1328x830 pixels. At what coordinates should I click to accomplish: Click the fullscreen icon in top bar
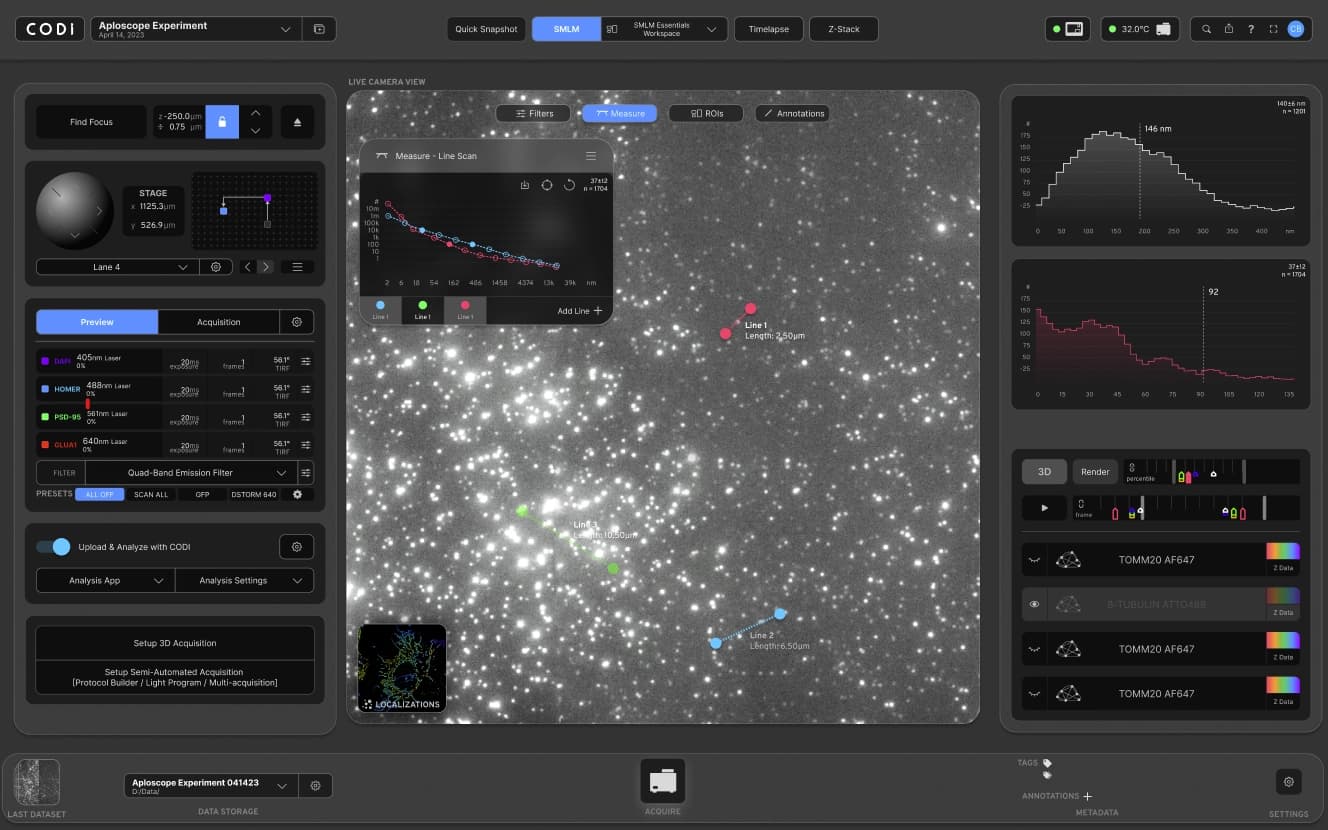(1273, 29)
